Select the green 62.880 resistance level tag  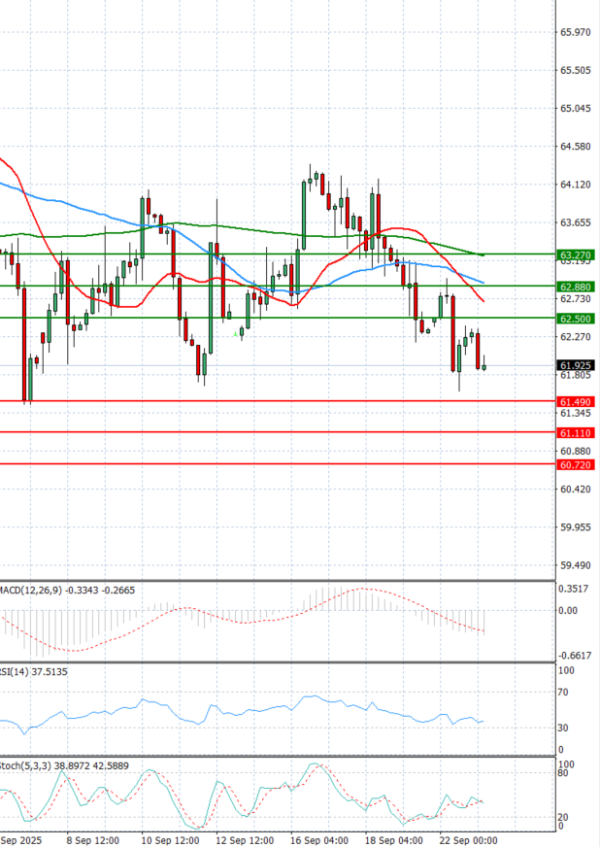(x=576, y=287)
